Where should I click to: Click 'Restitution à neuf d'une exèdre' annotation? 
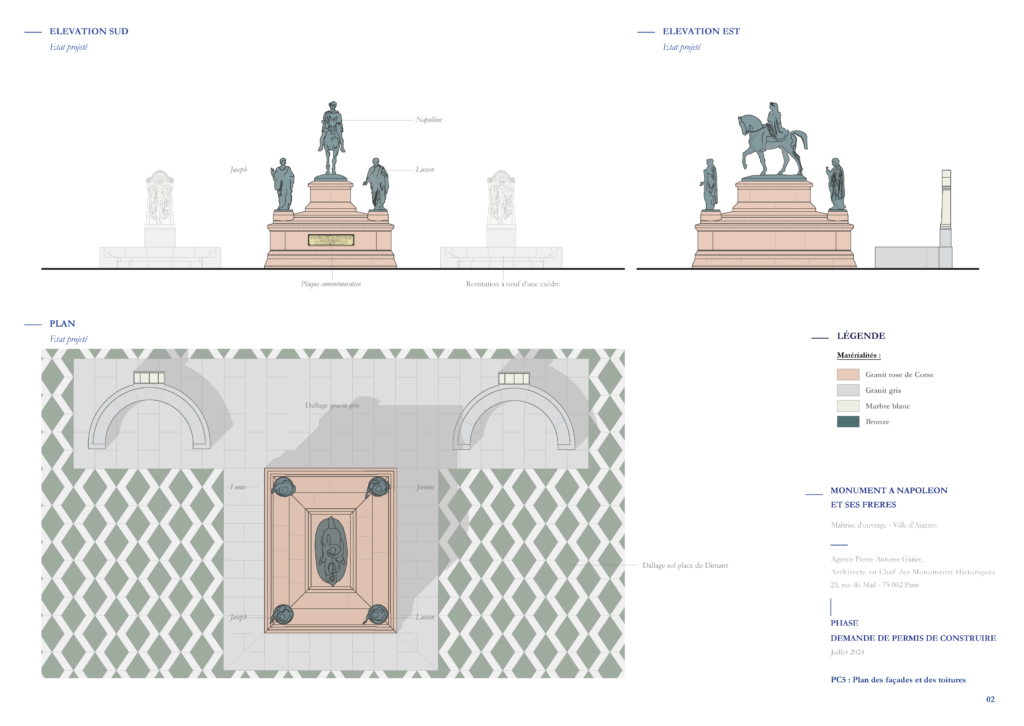coord(513,284)
